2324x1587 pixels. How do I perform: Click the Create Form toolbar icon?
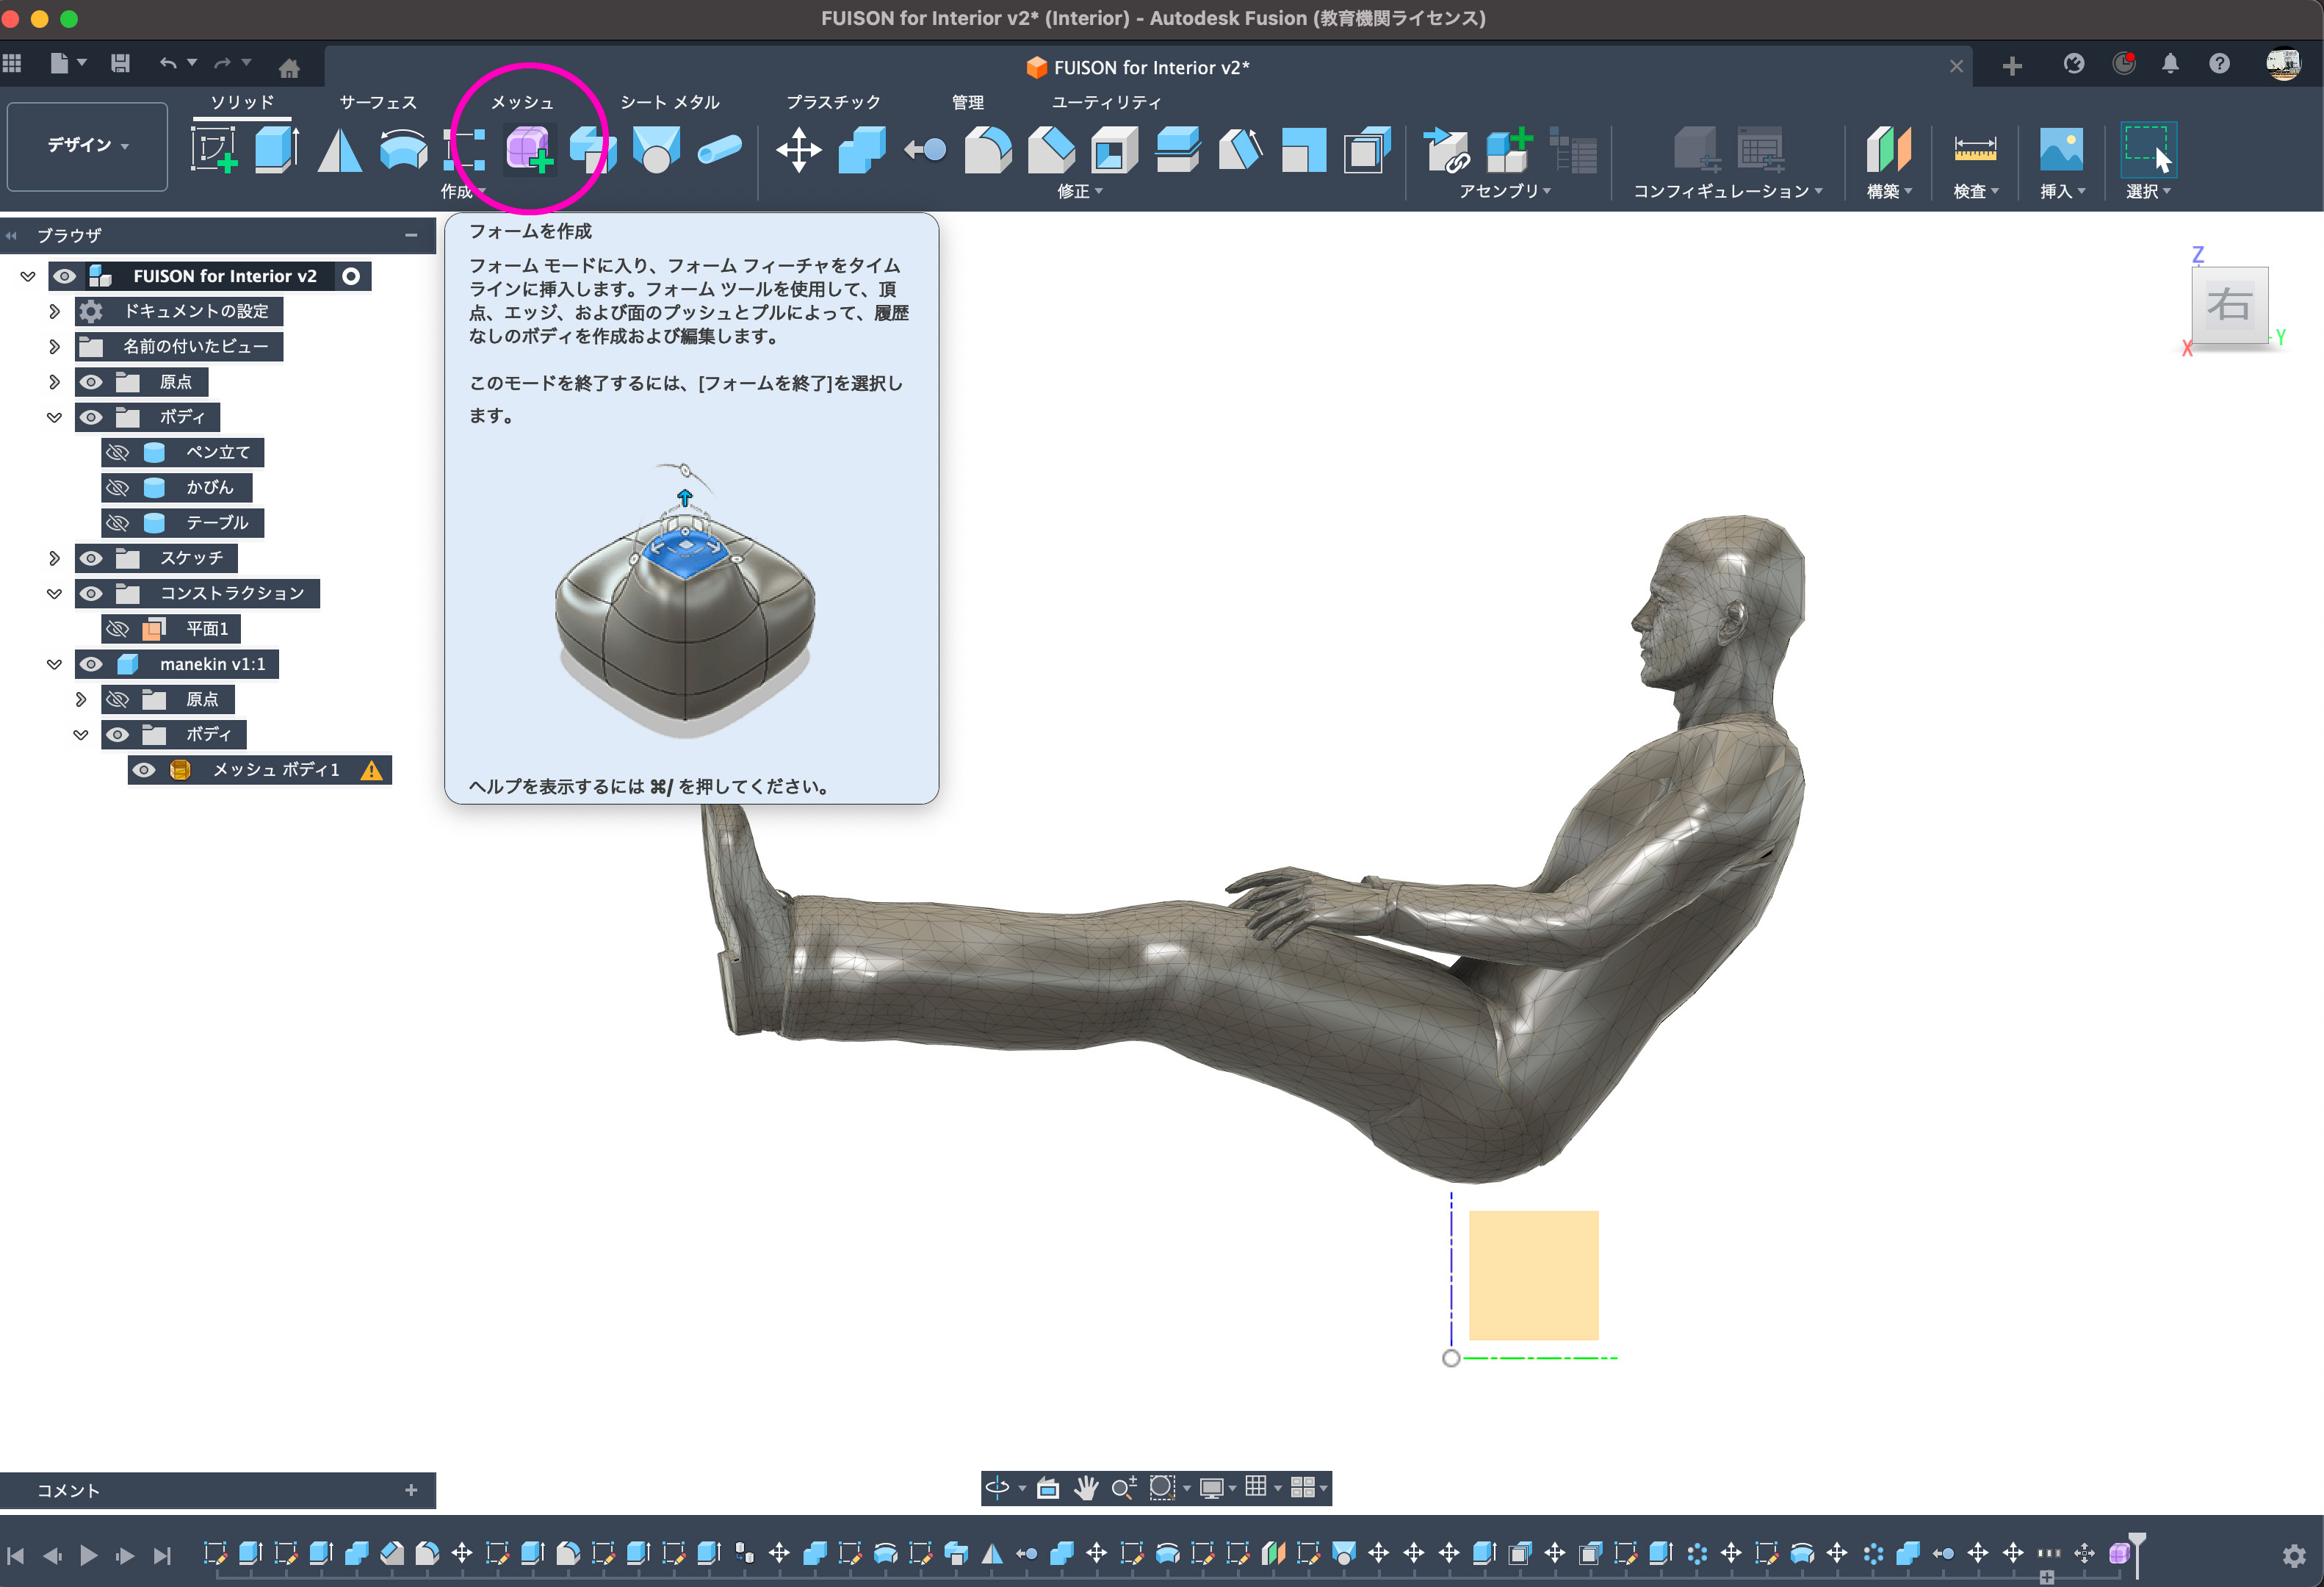(x=528, y=149)
